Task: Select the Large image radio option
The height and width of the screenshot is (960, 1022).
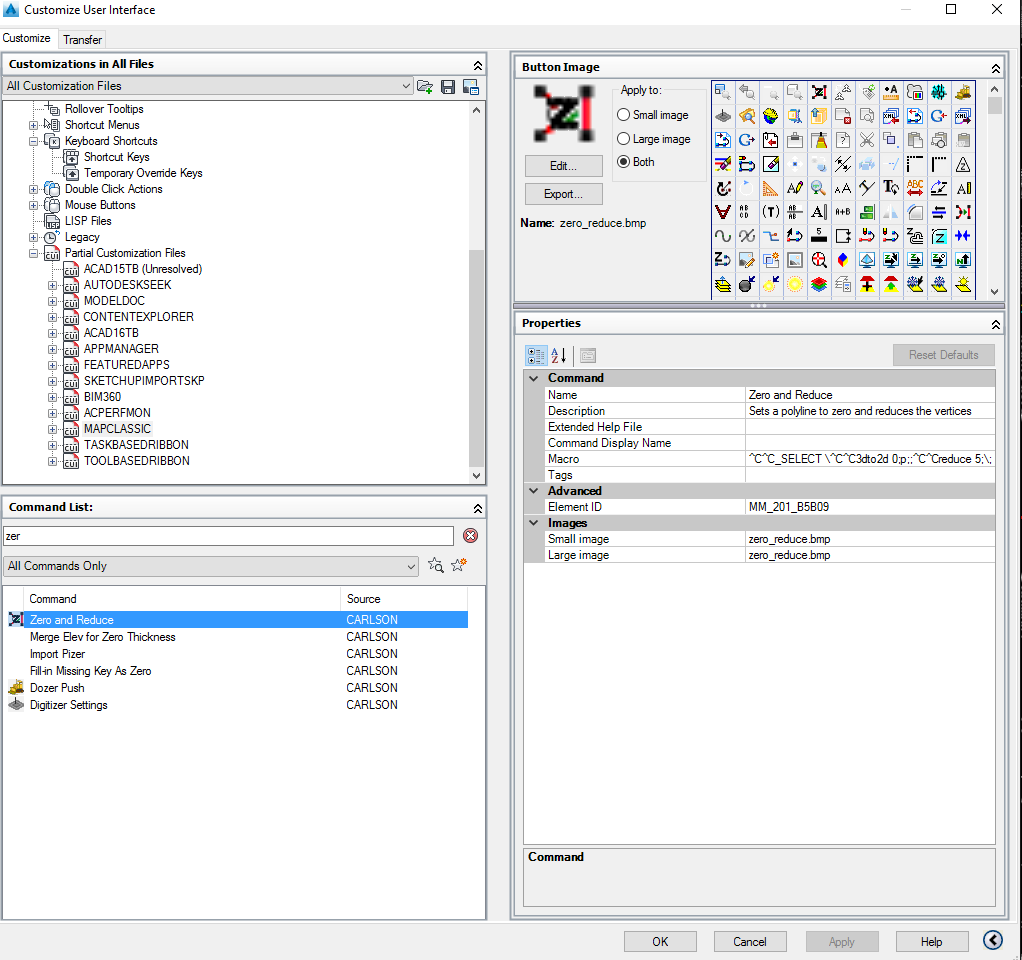Action: click(x=623, y=138)
